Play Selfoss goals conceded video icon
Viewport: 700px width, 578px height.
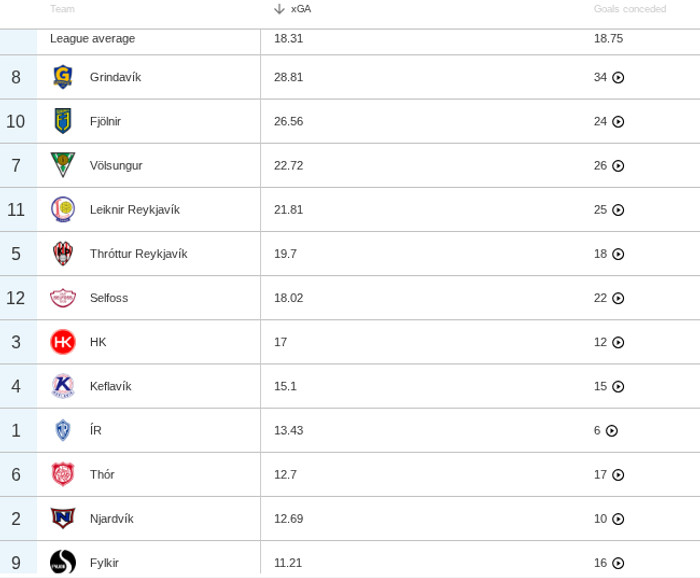[x=618, y=298]
